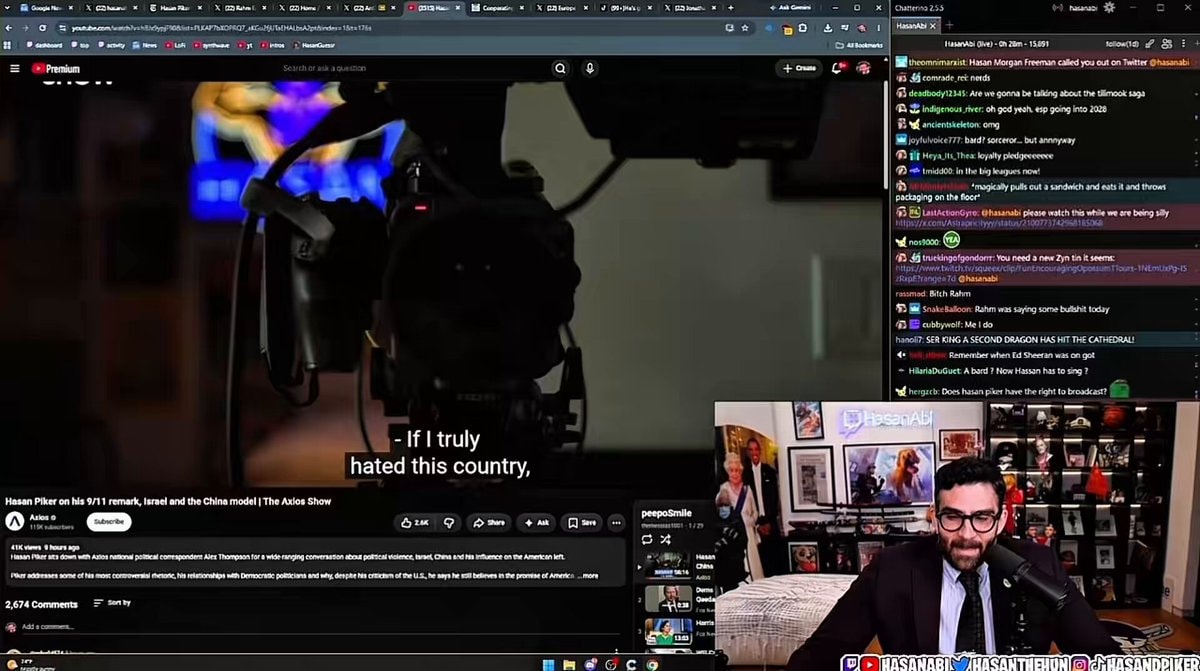Open Windows Start menu
Screen dimensions: 1200x671
pos(548,664)
